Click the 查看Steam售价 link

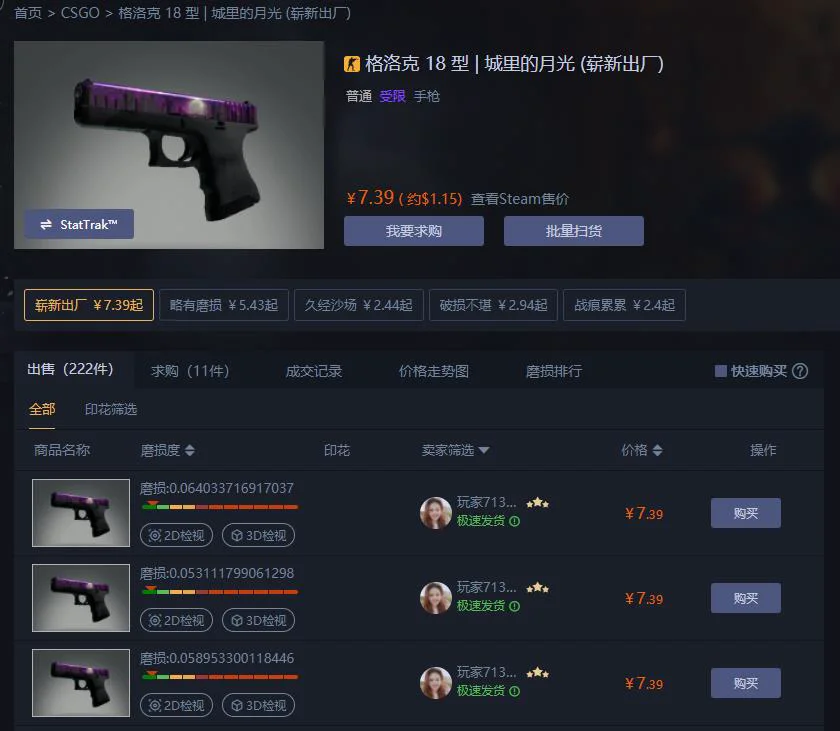(520, 199)
